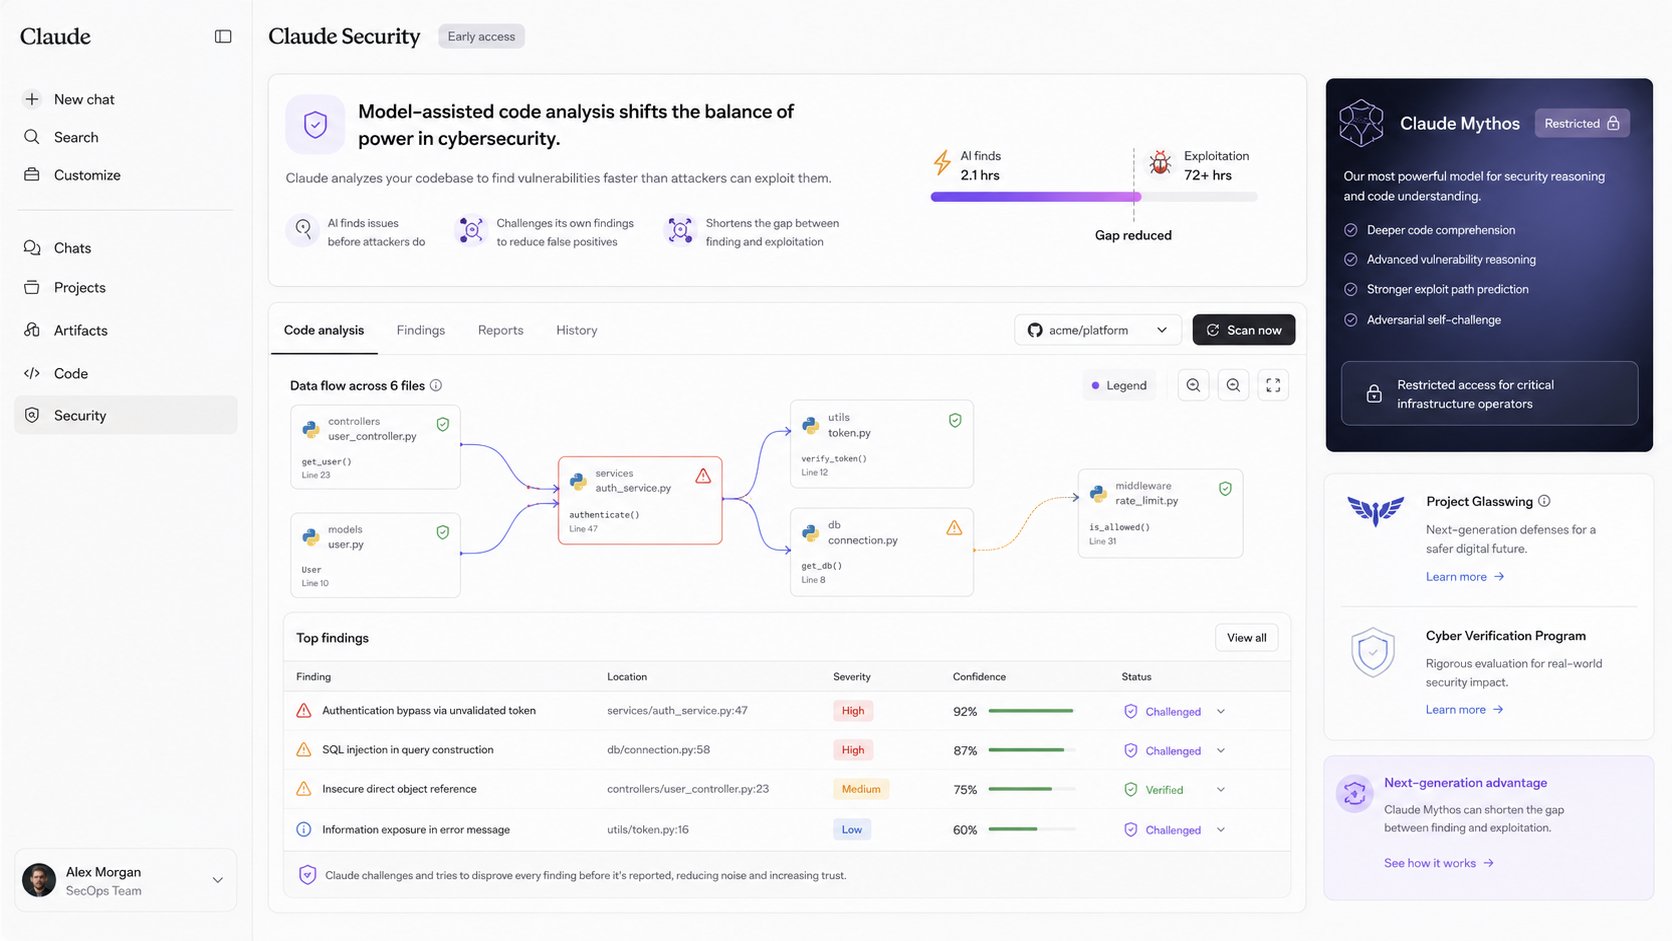1672x941 pixels.
Task: Open the acme/platform repository dropdown
Action: pyautogui.click(x=1098, y=330)
